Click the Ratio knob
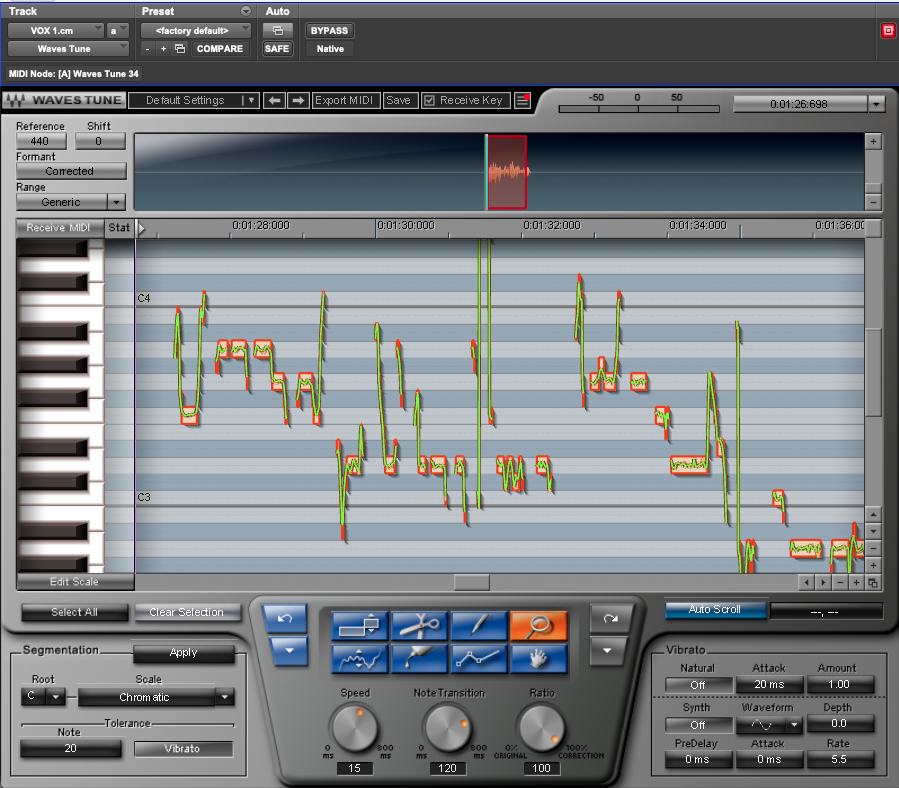 click(541, 728)
